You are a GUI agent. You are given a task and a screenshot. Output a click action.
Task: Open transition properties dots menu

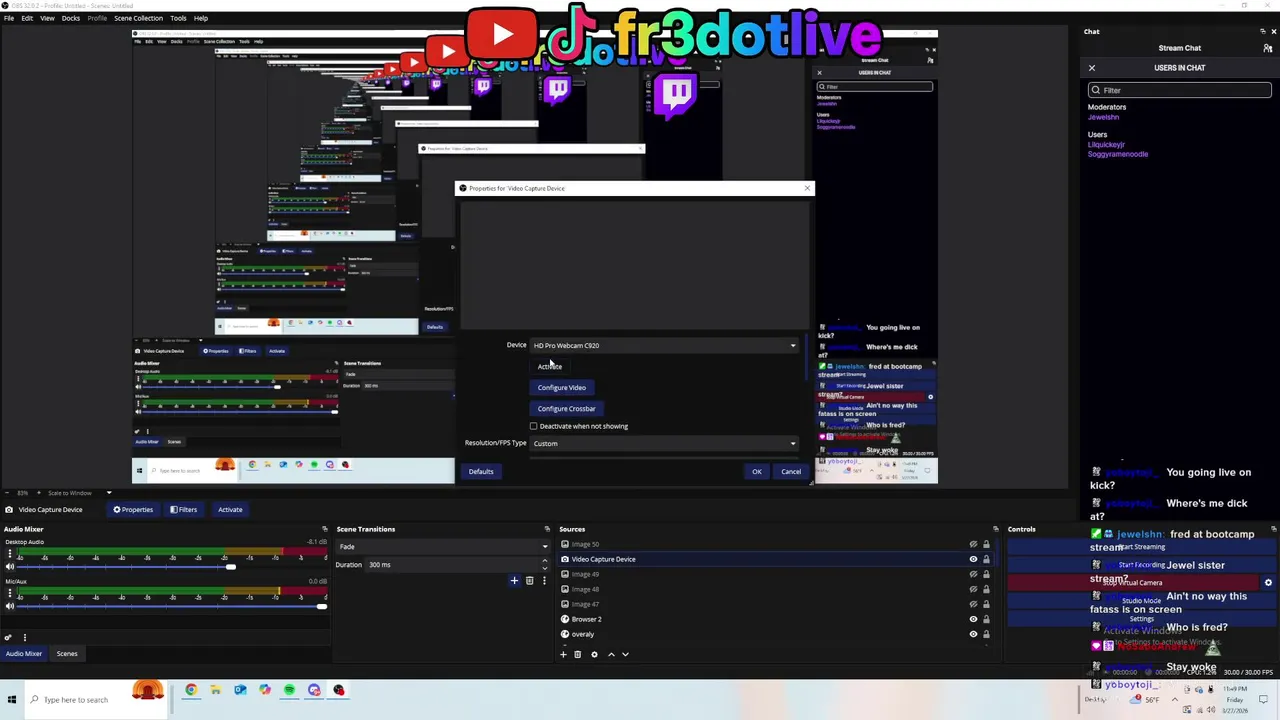pyautogui.click(x=544, y=580)
